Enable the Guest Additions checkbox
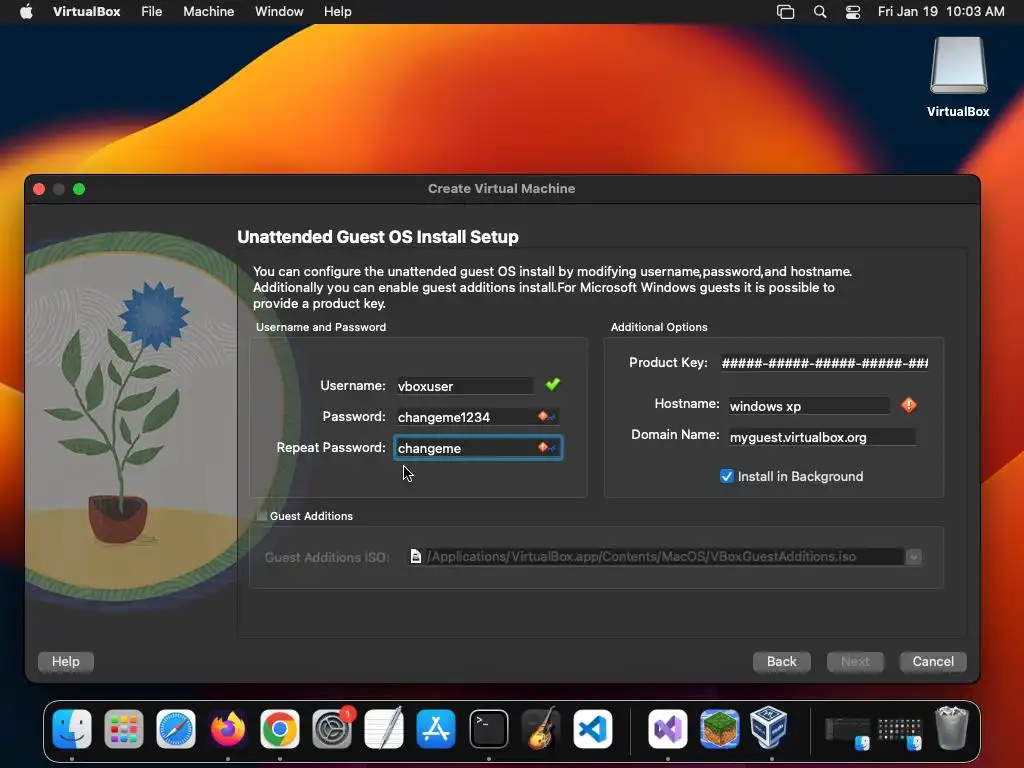1024x768 pixels. click(x=262, y=516)
